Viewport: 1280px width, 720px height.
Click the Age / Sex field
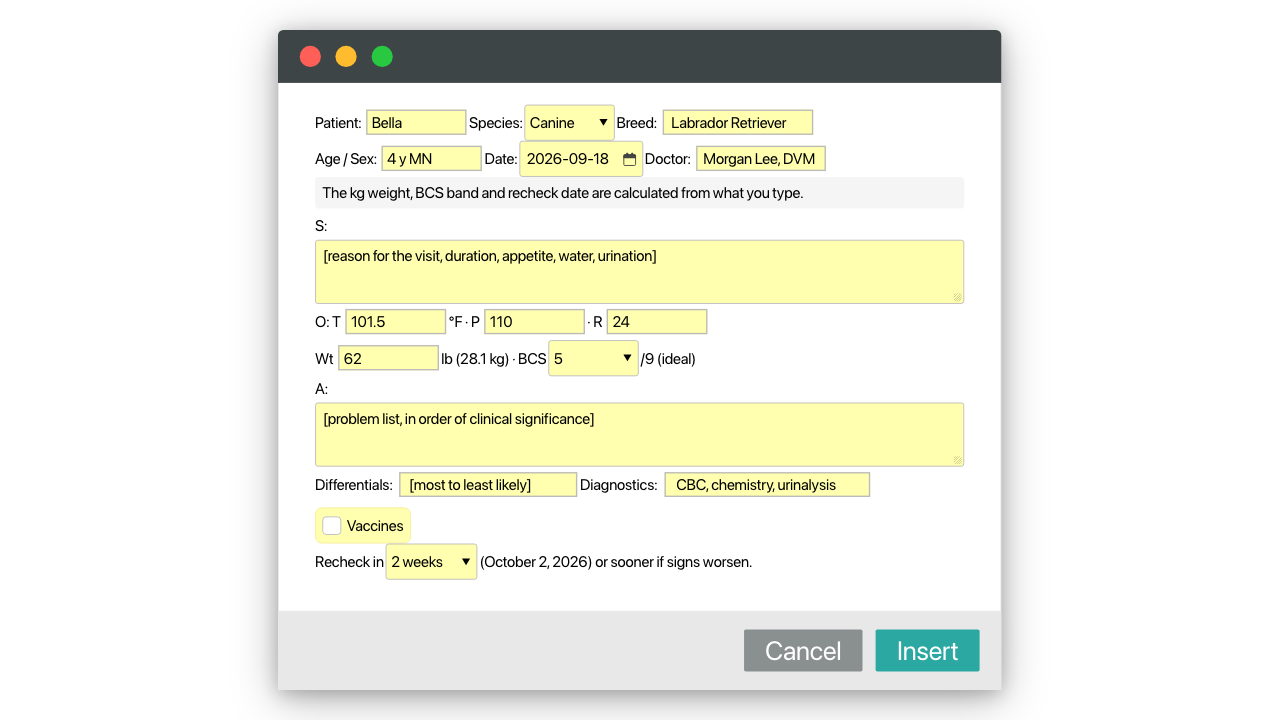pyautogui.click(x=431, y=159)
